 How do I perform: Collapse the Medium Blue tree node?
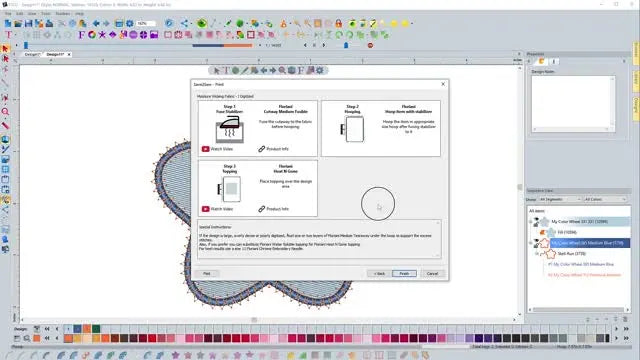pos(531,243)
